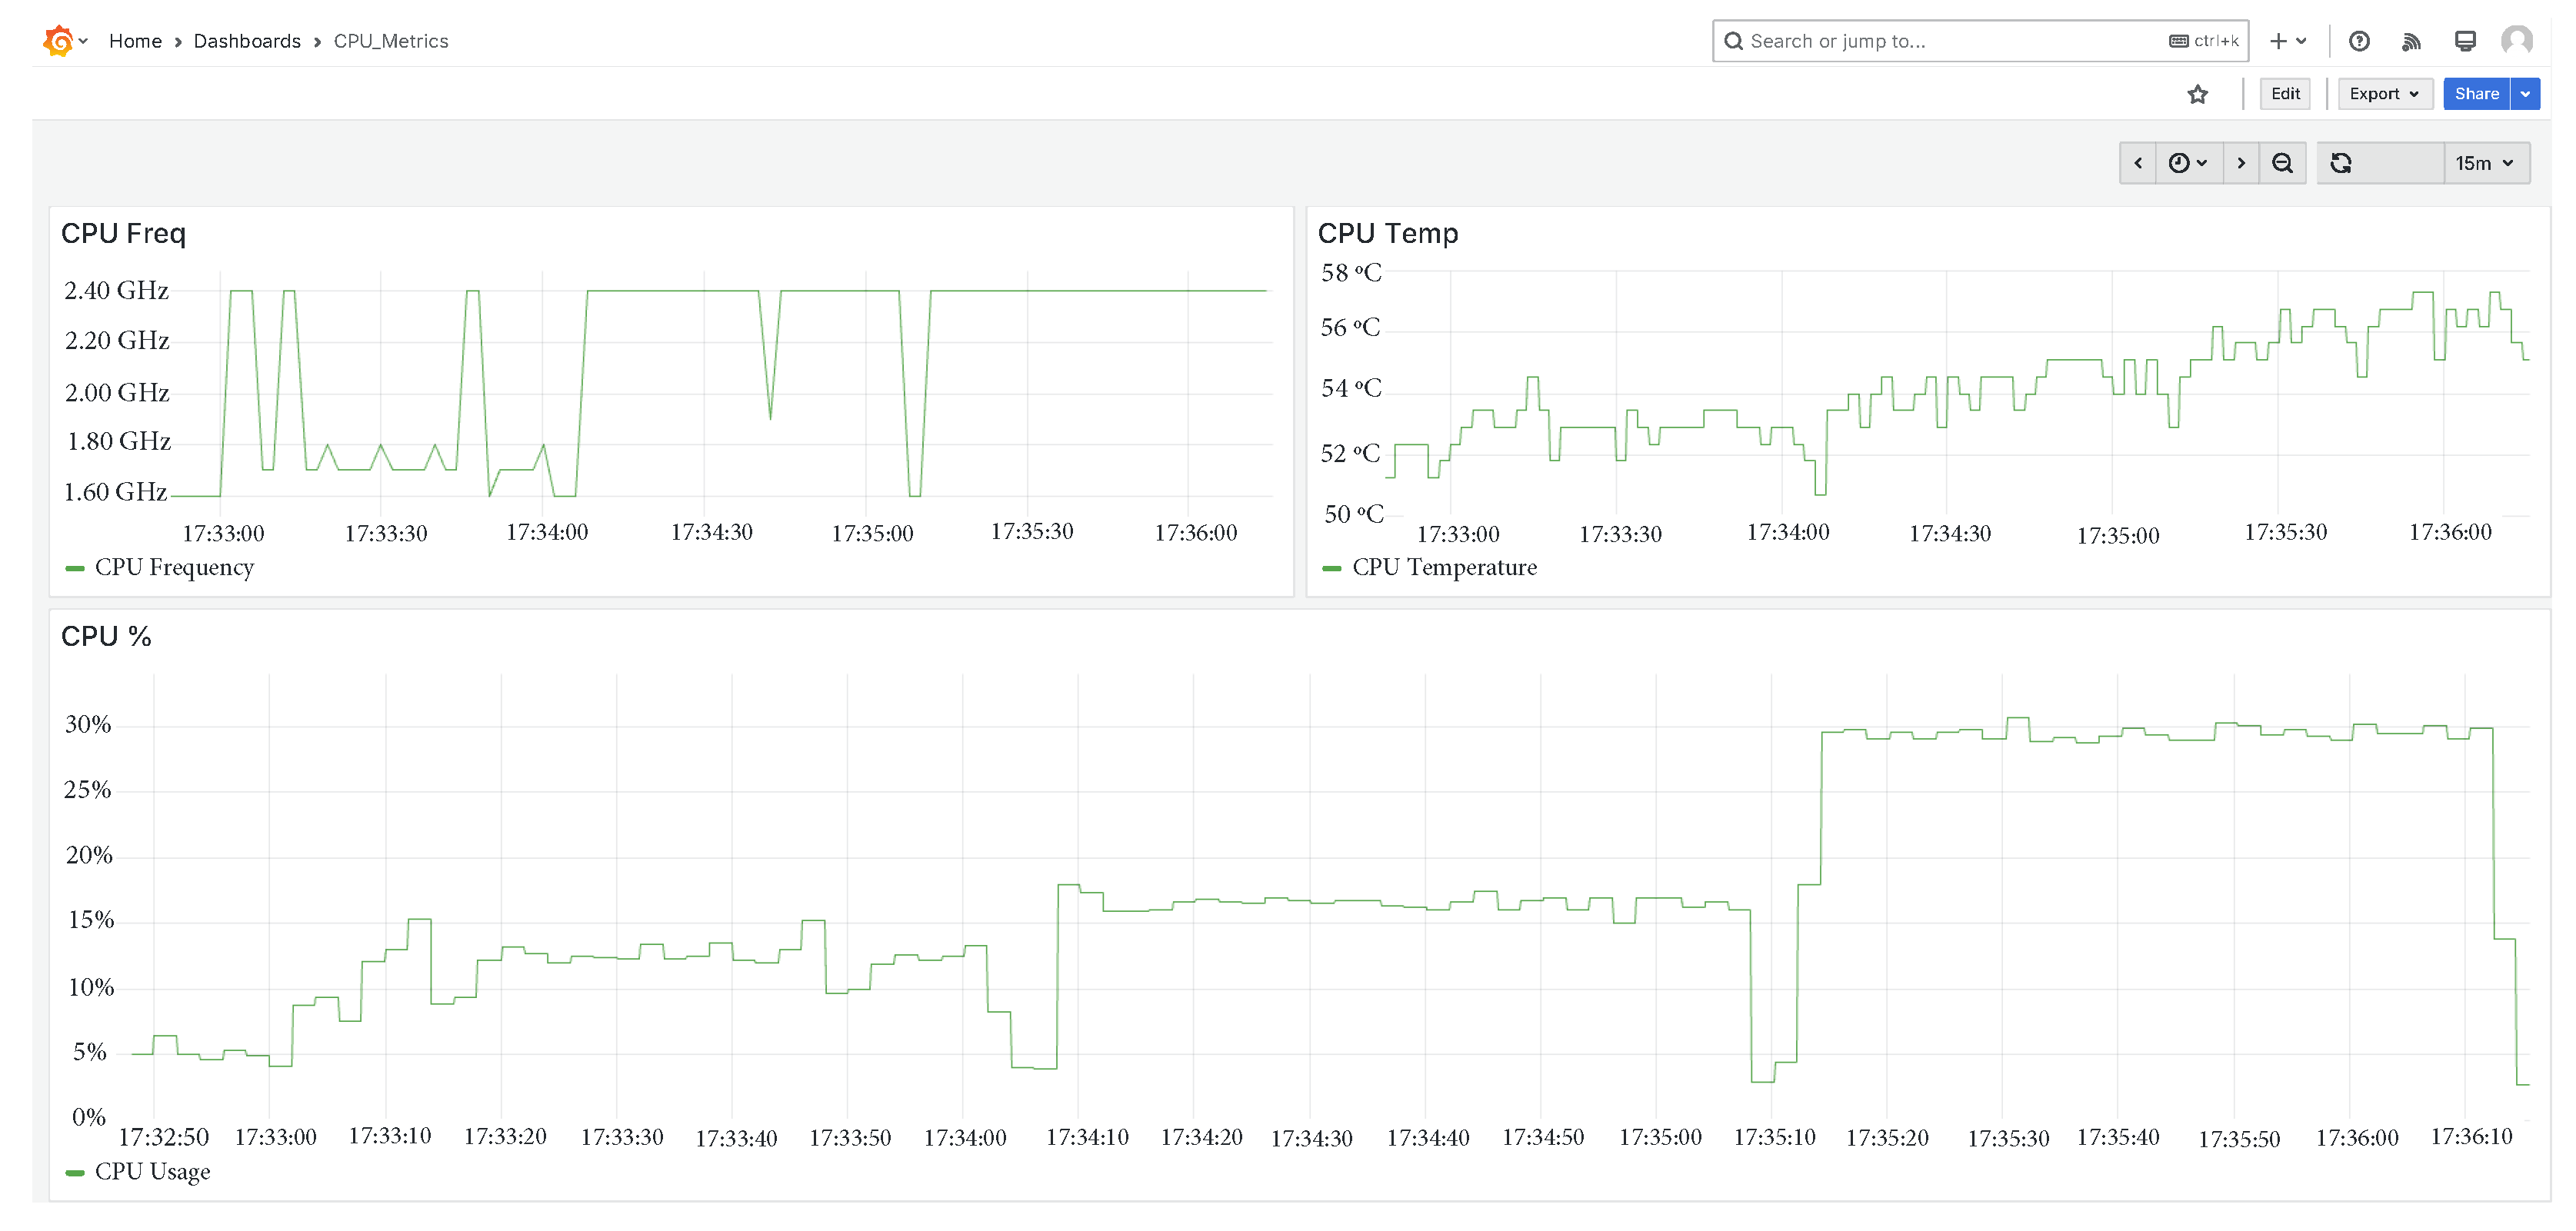Image resolution: width=2576 pixels, height=1231 pixels.
Task: Toggle CPU Temperature legend series
Action: [x=1443, y=568]
